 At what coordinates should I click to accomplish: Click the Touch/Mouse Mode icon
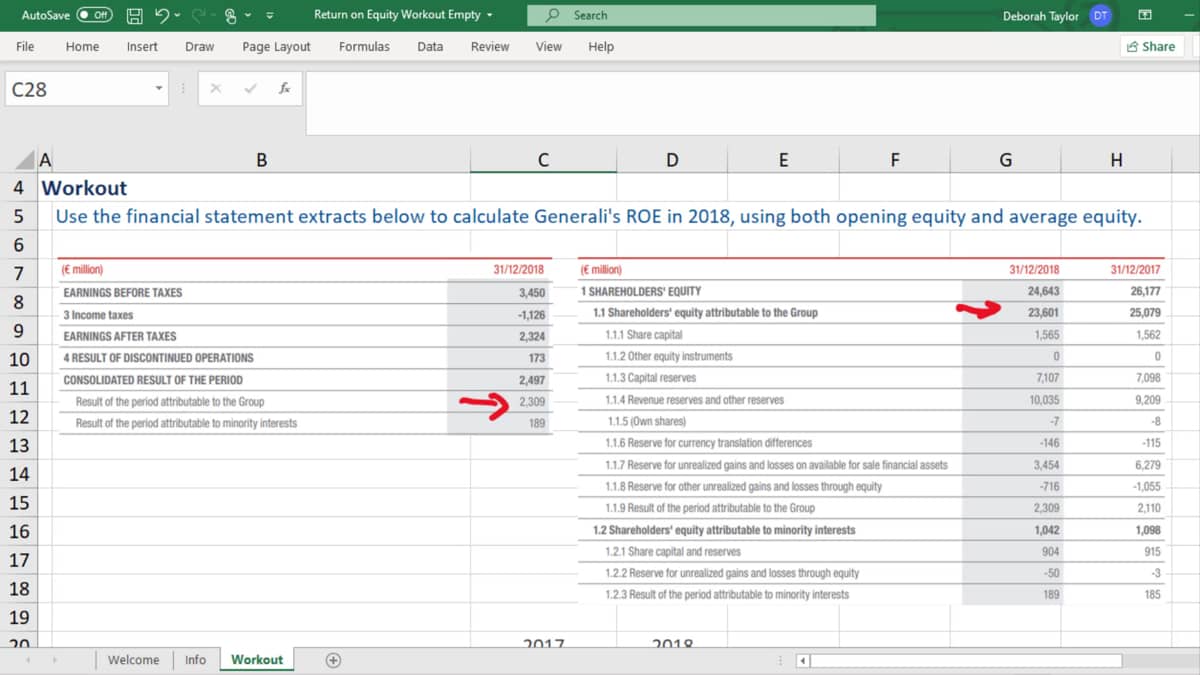[231, 15]
